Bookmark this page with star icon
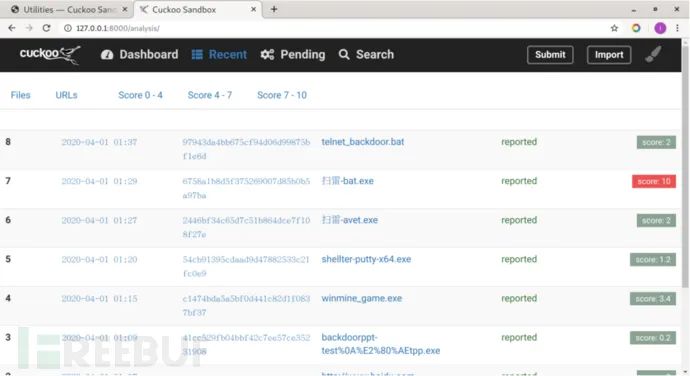Image resolution: width=690 pixels, height=376 pixels. point(614,28)
